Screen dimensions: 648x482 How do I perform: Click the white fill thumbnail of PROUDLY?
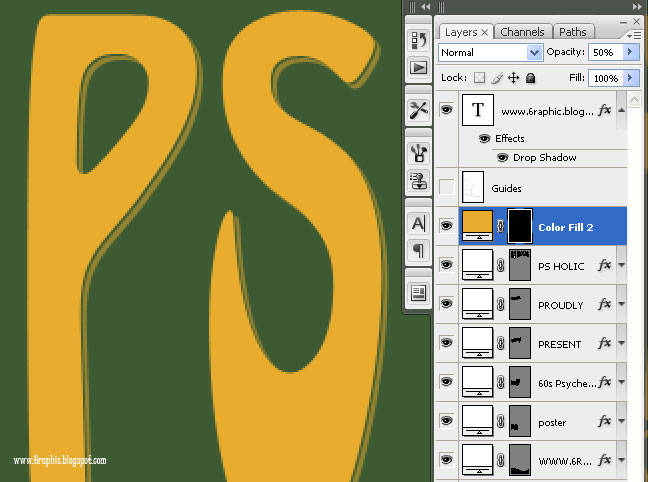(477, 304)
